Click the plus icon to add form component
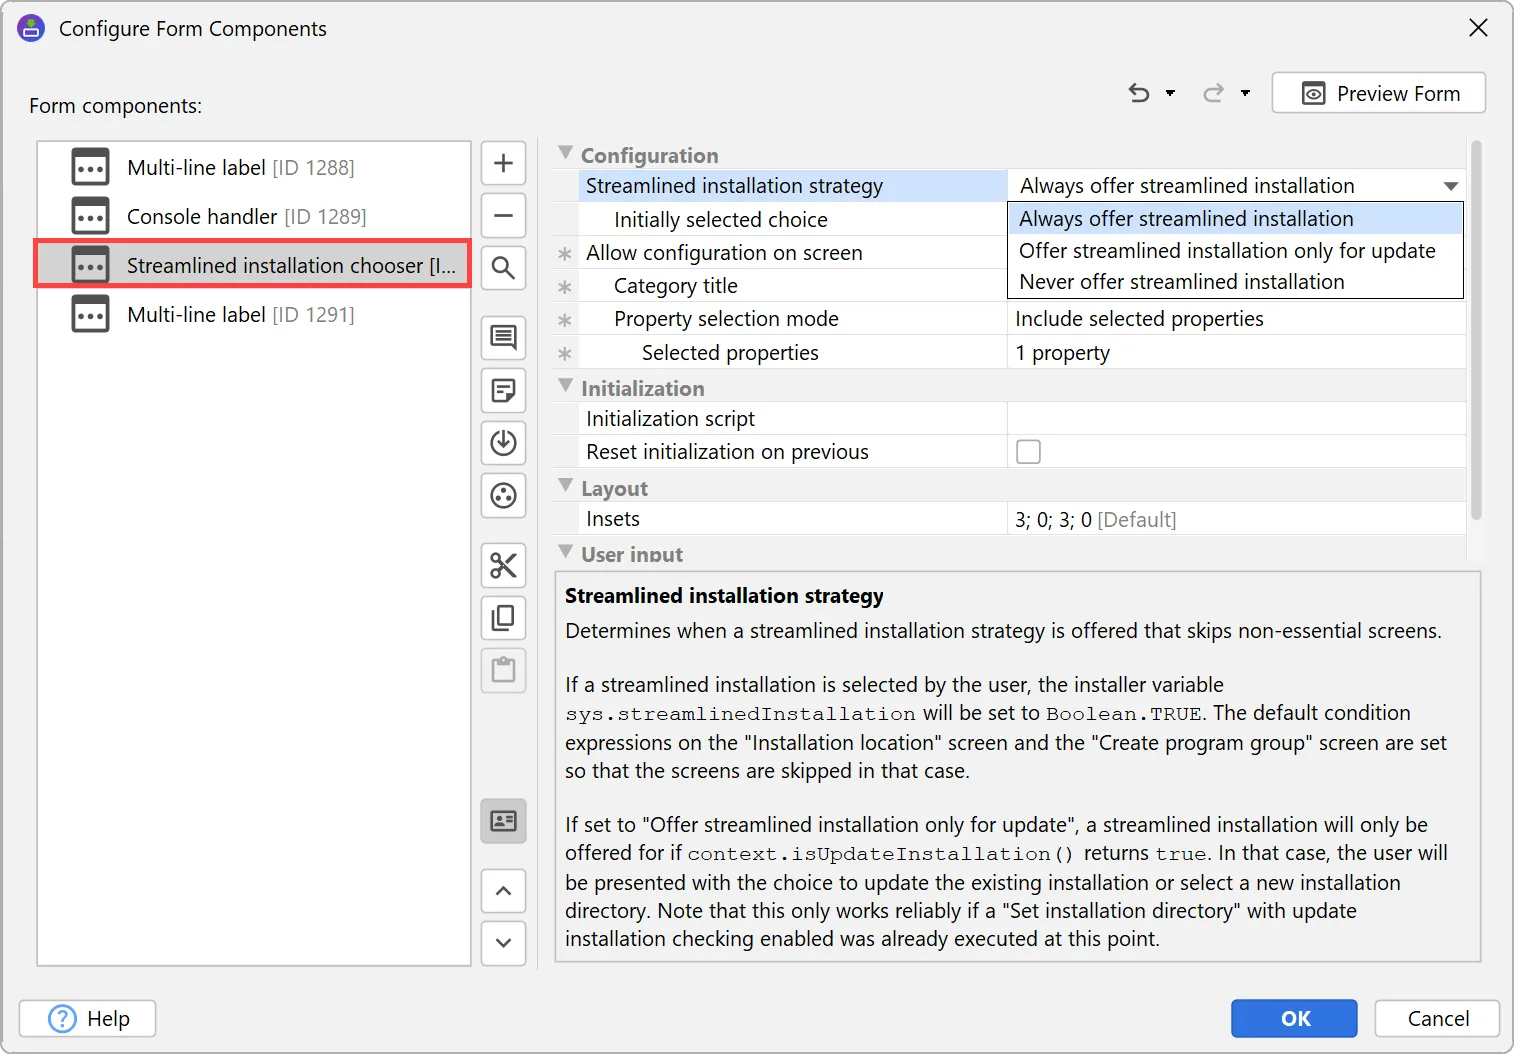The width and height of the screenshot is (1514, 1054). [x=503, y=163]
